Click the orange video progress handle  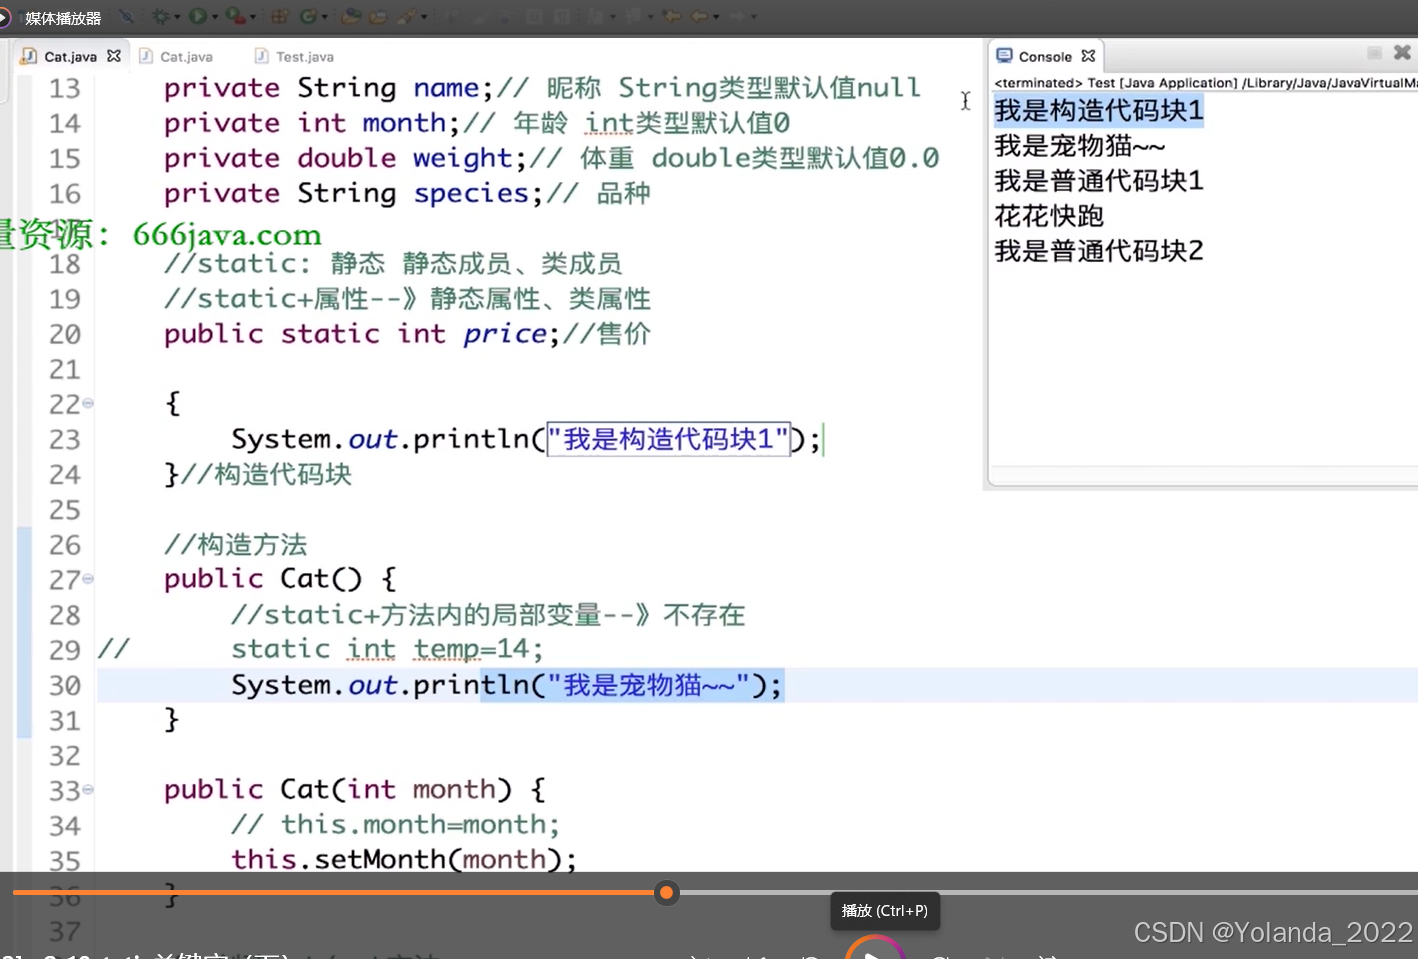[666, 892]
